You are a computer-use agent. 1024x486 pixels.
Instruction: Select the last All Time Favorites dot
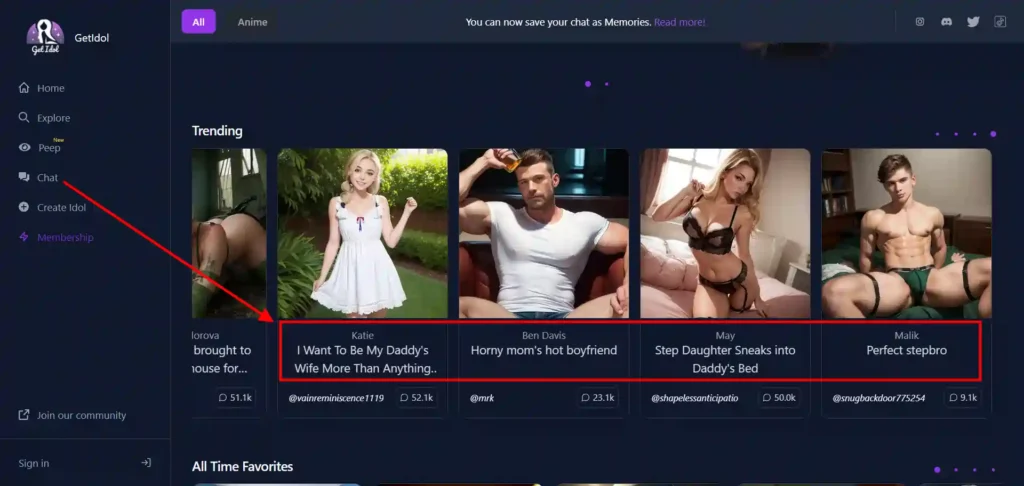point(993,469)
